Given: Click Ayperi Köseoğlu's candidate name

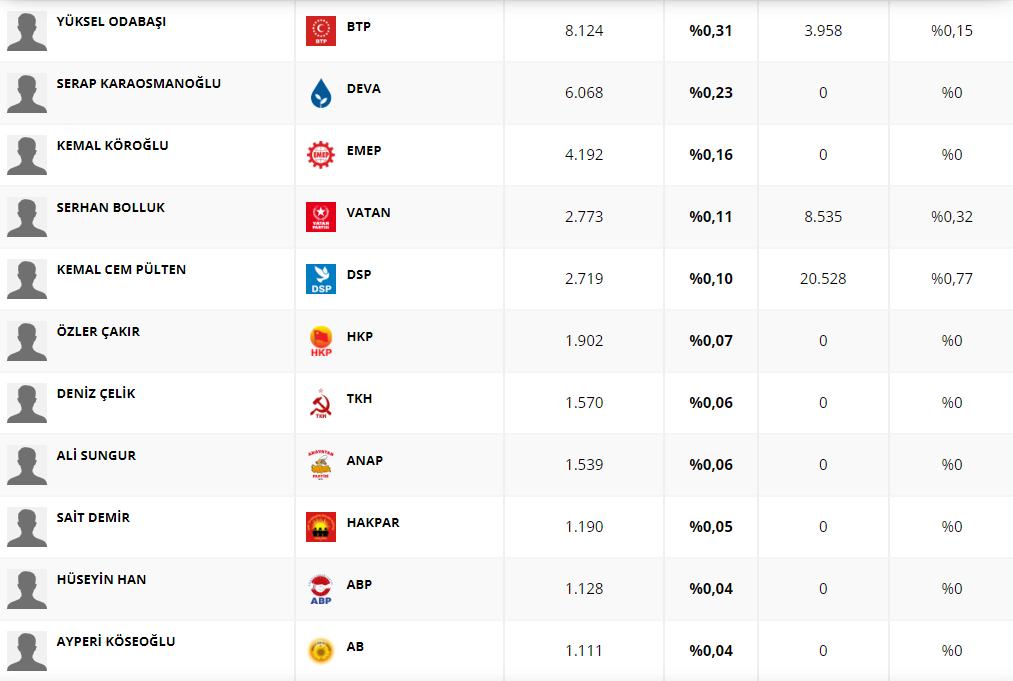Looking at the screenshot, I should pyautogui.click(x=116, y=641).
